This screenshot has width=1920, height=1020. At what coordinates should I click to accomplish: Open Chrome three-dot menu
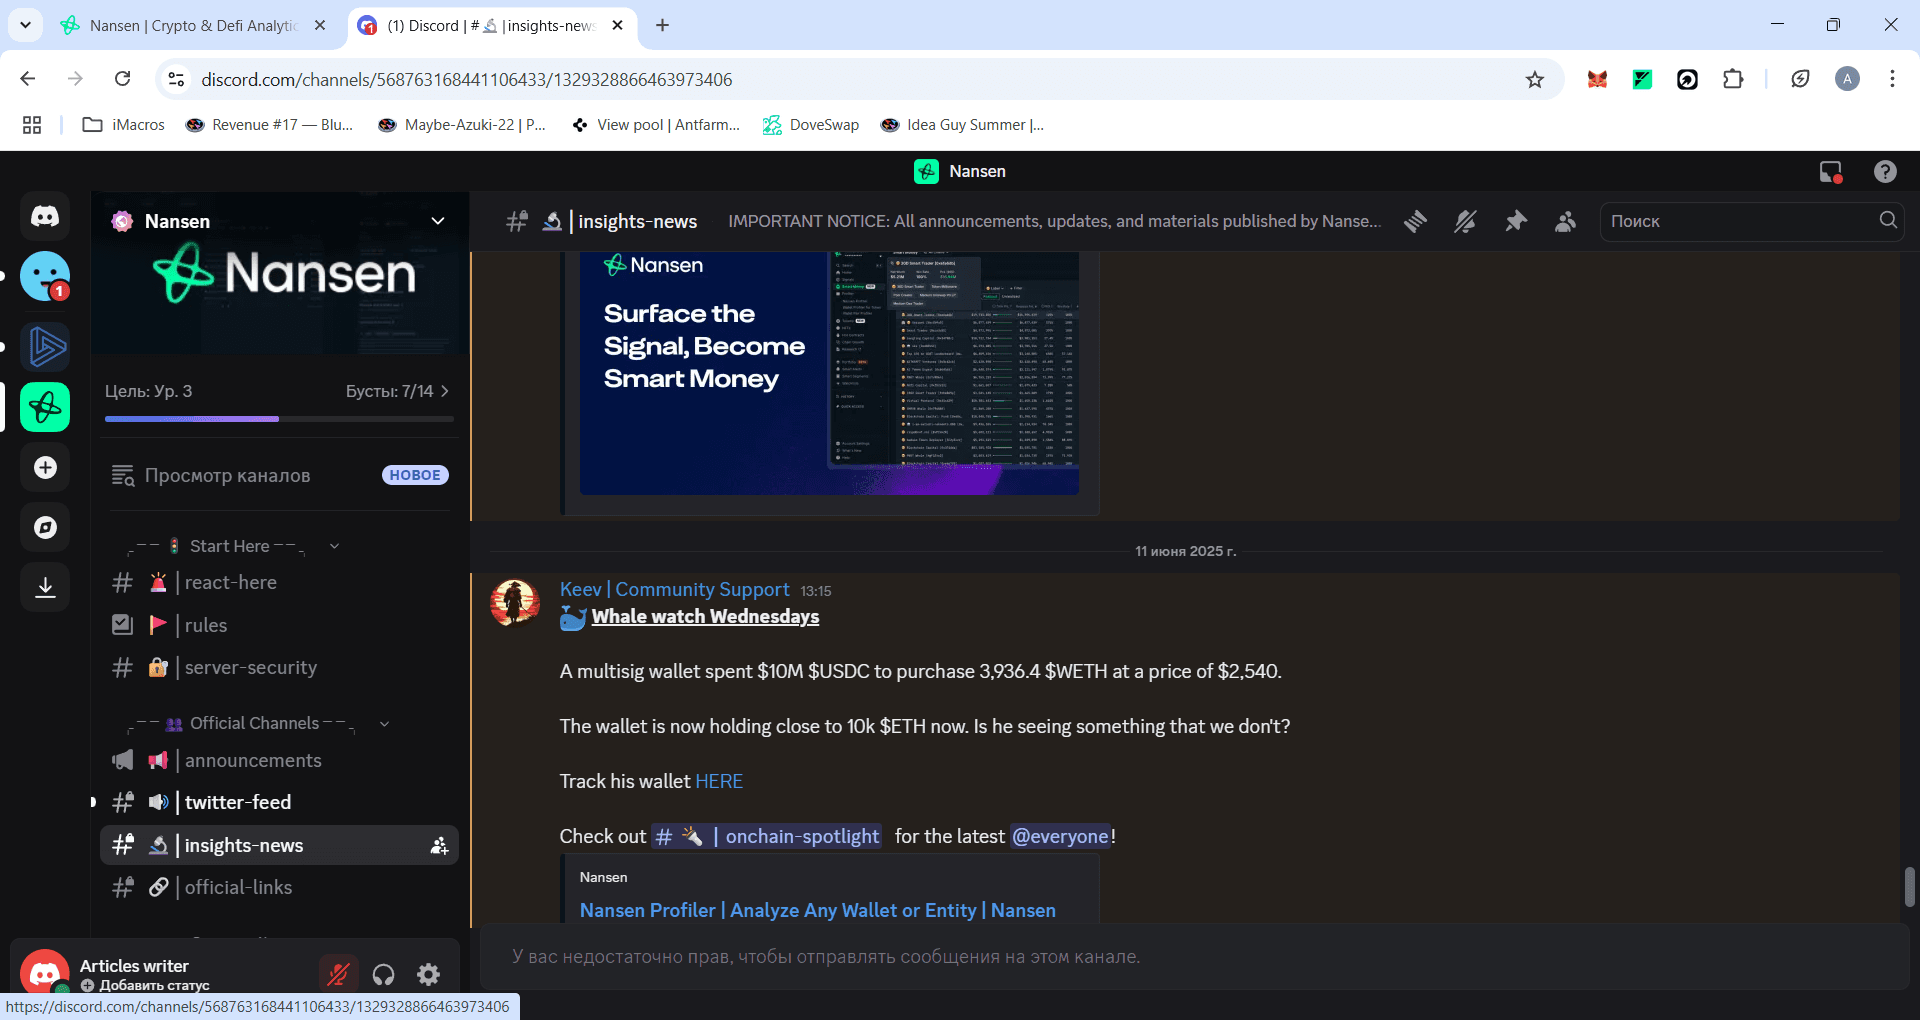[x=1892, y=79]
